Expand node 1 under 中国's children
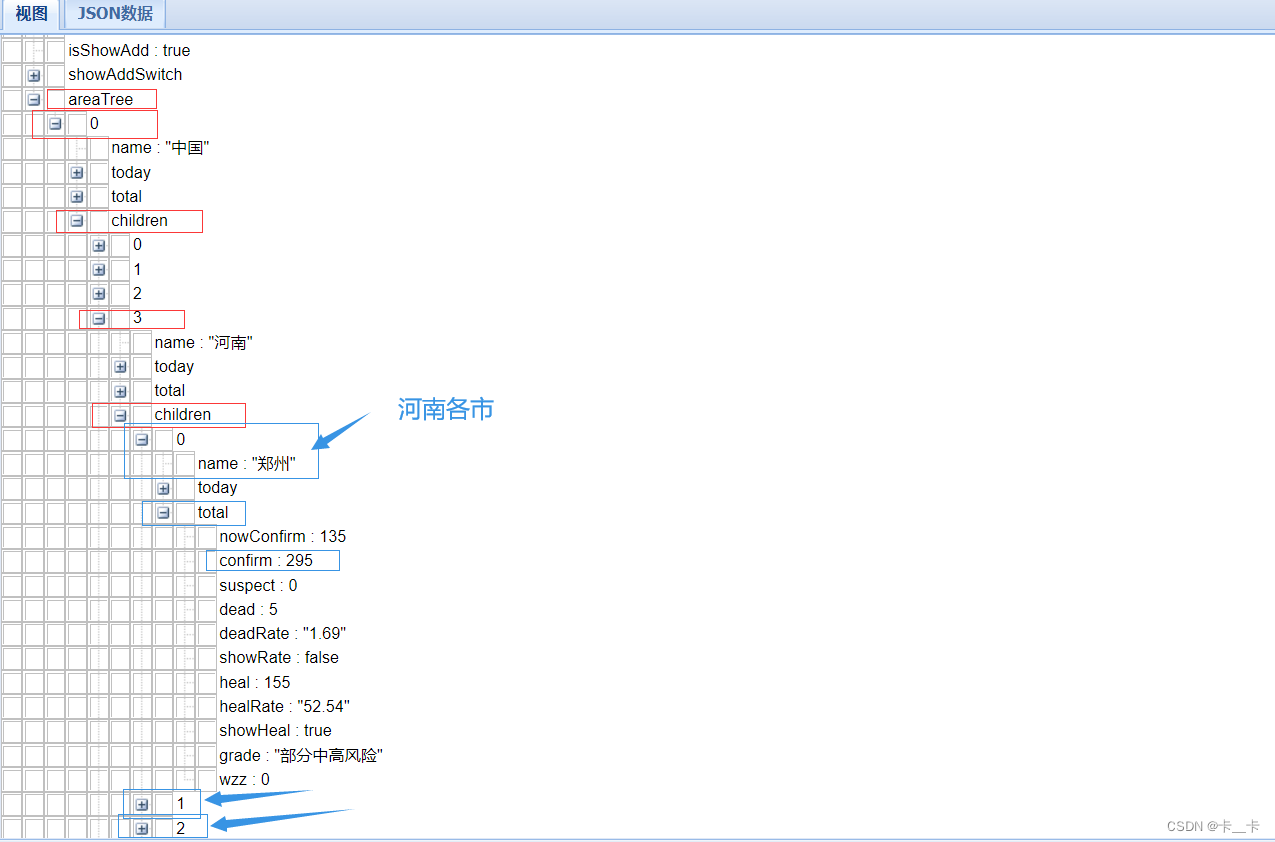 99,269
